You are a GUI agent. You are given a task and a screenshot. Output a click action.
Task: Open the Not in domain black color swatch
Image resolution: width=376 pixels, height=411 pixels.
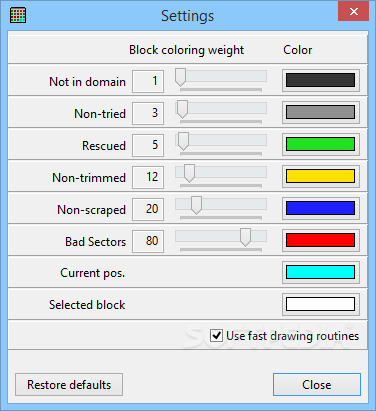click(320, 80)
